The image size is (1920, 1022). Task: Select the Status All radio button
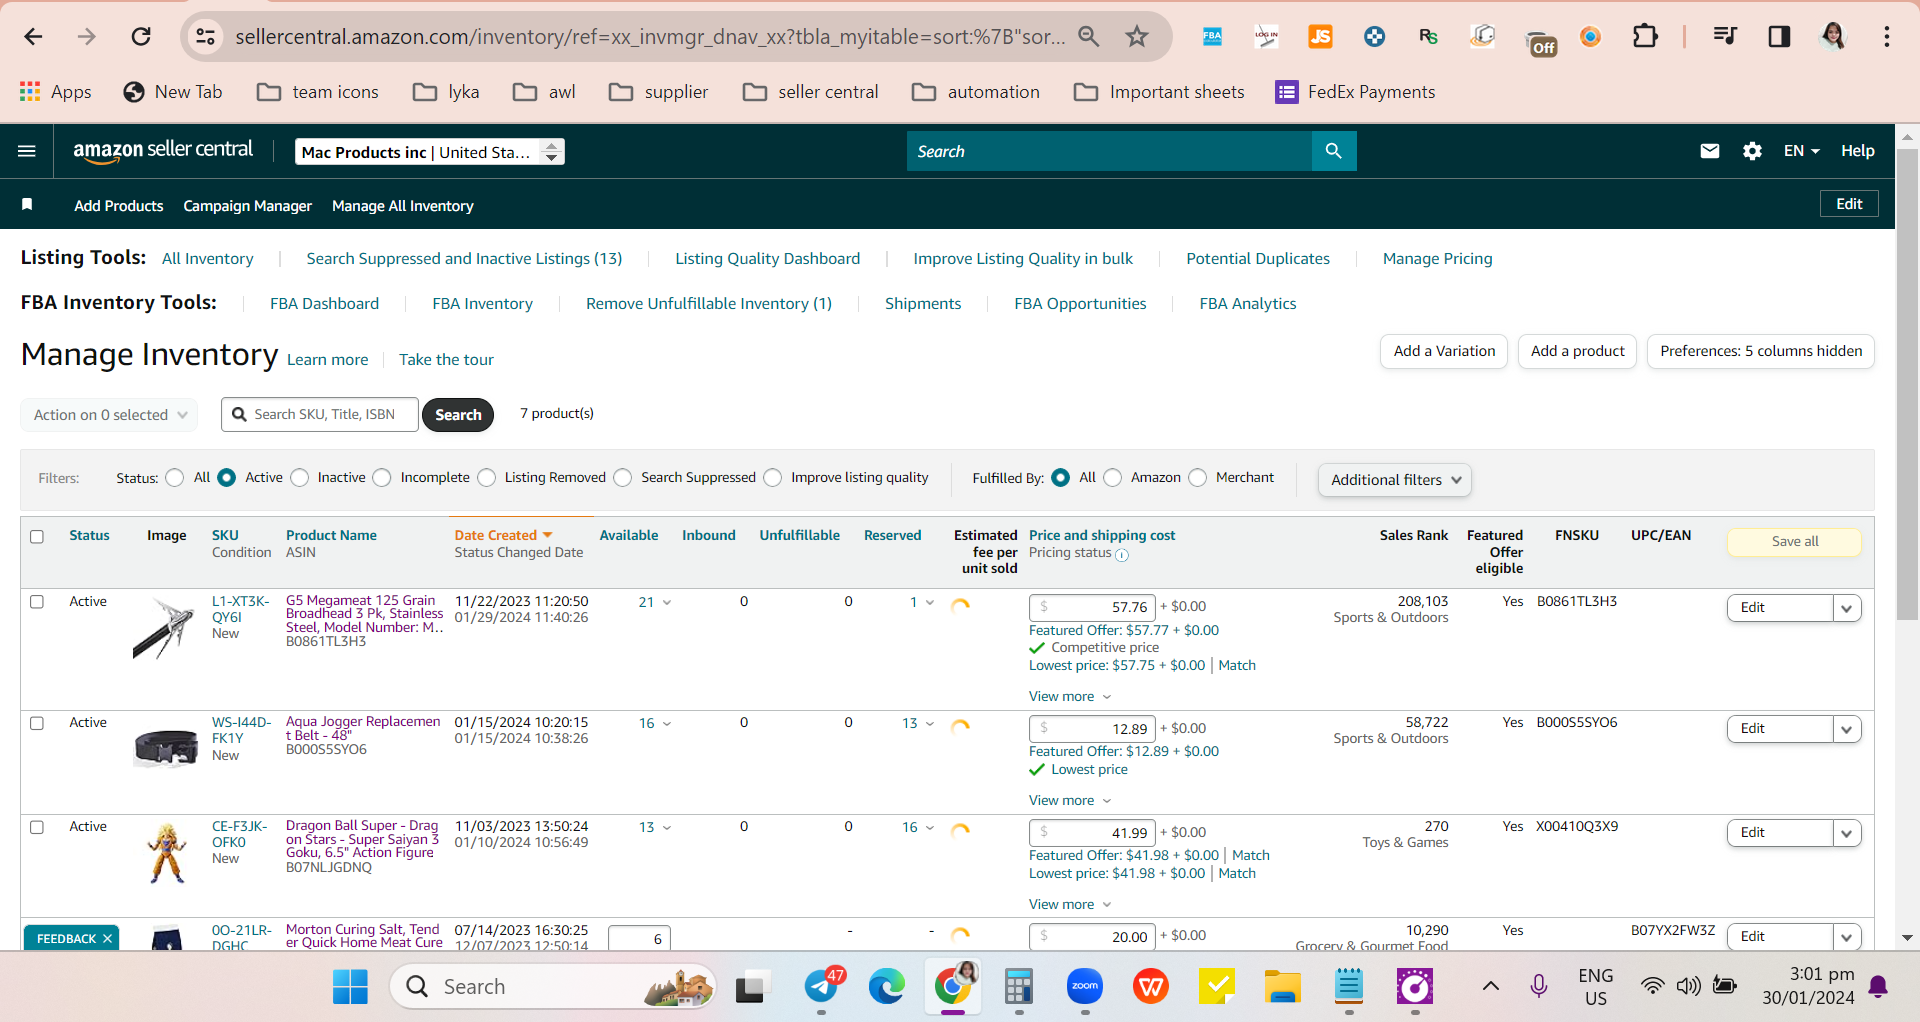click(x=175, y=478)
